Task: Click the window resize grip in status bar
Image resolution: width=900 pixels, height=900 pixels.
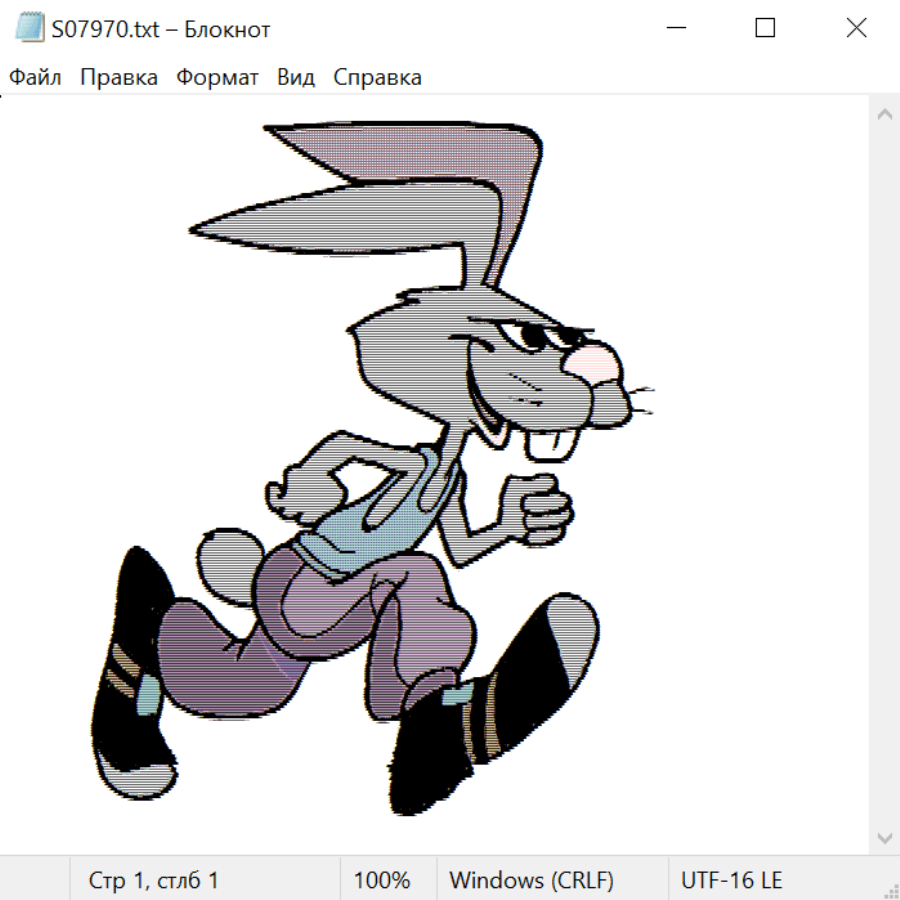Action: 890,890
